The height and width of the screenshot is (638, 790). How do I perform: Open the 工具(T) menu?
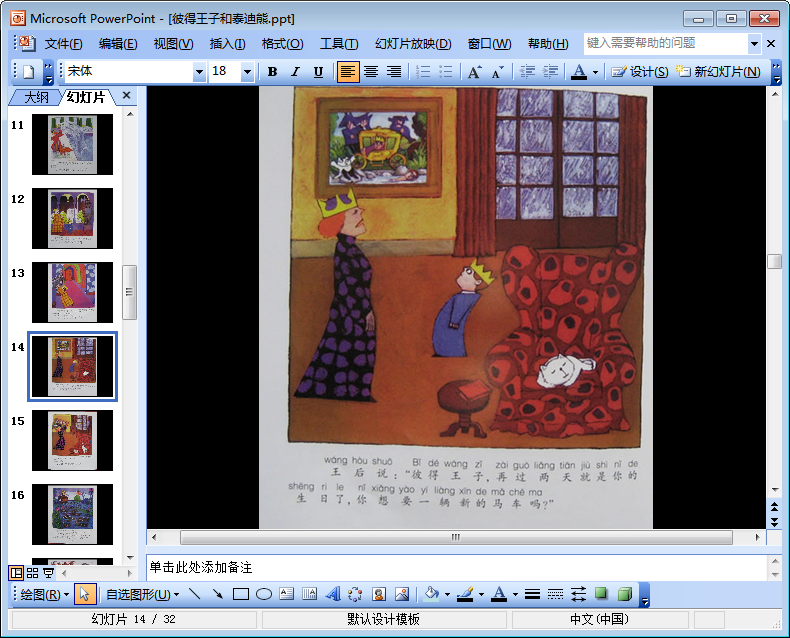tap(339, 44)
